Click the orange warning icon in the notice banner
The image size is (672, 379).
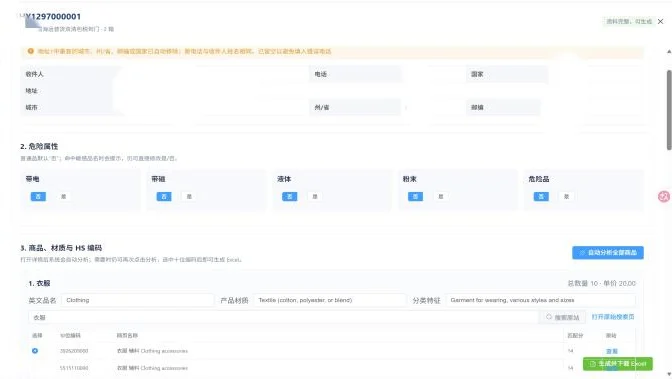[30, 51]
